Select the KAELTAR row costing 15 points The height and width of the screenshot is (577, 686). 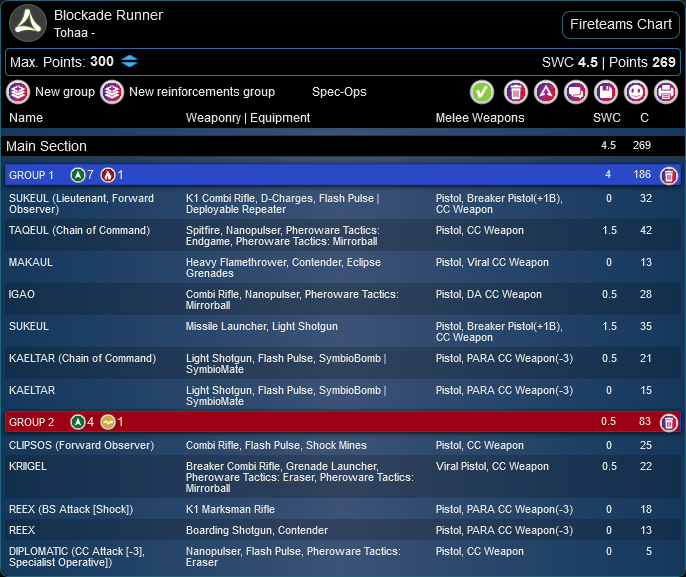tap(343, 395)
